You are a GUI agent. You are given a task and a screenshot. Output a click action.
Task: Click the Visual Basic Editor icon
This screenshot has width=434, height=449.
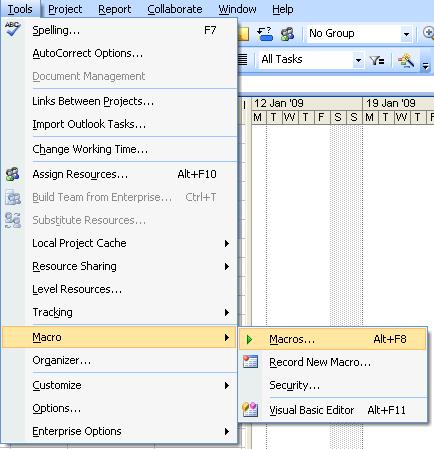pos(250,410)
